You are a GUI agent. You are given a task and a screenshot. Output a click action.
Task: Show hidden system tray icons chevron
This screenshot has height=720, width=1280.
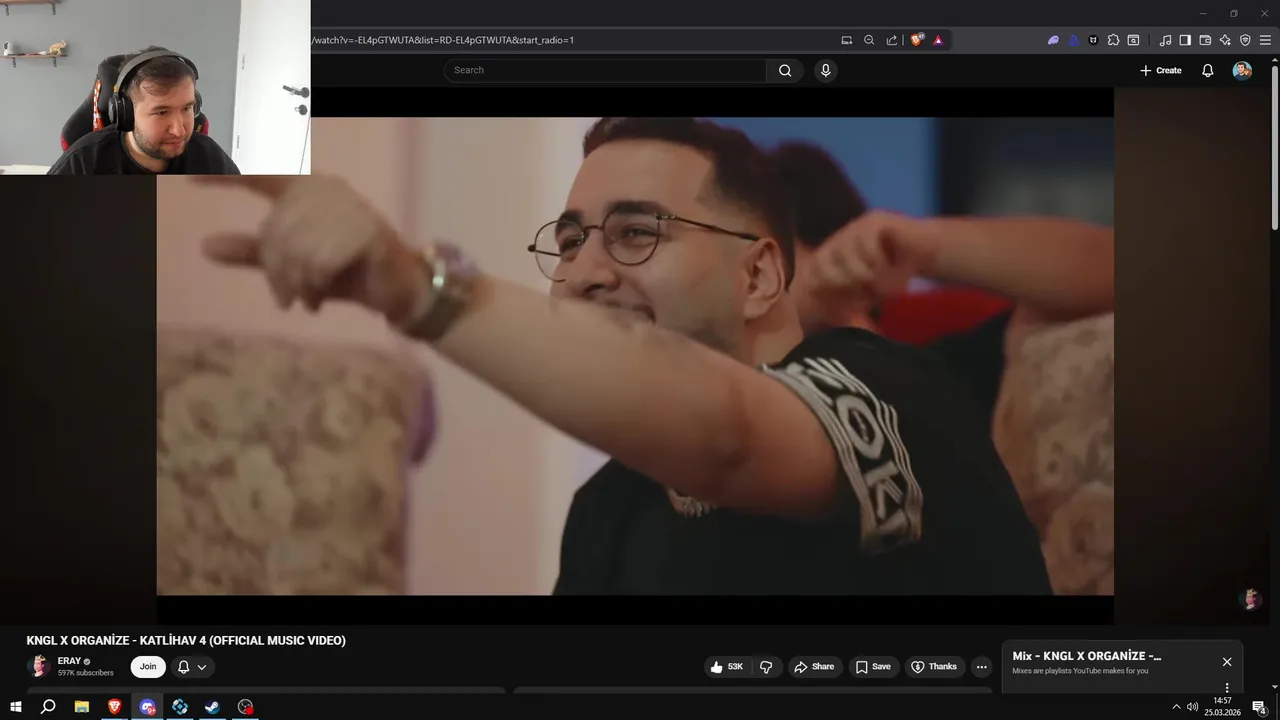(1176, 707)
